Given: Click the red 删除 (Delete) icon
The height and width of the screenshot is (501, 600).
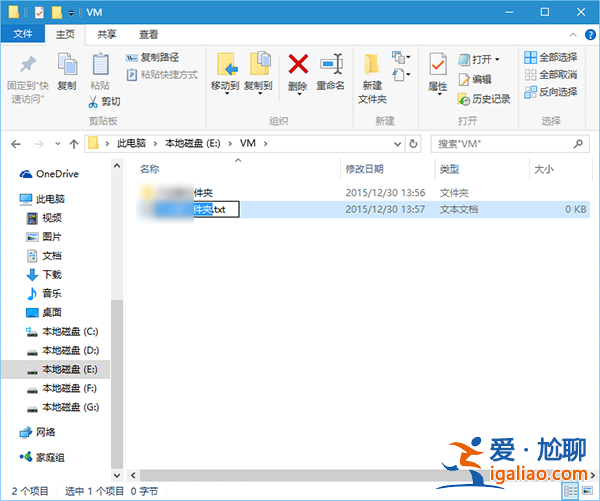Looking at the screenshot, I should pos(298,64).
